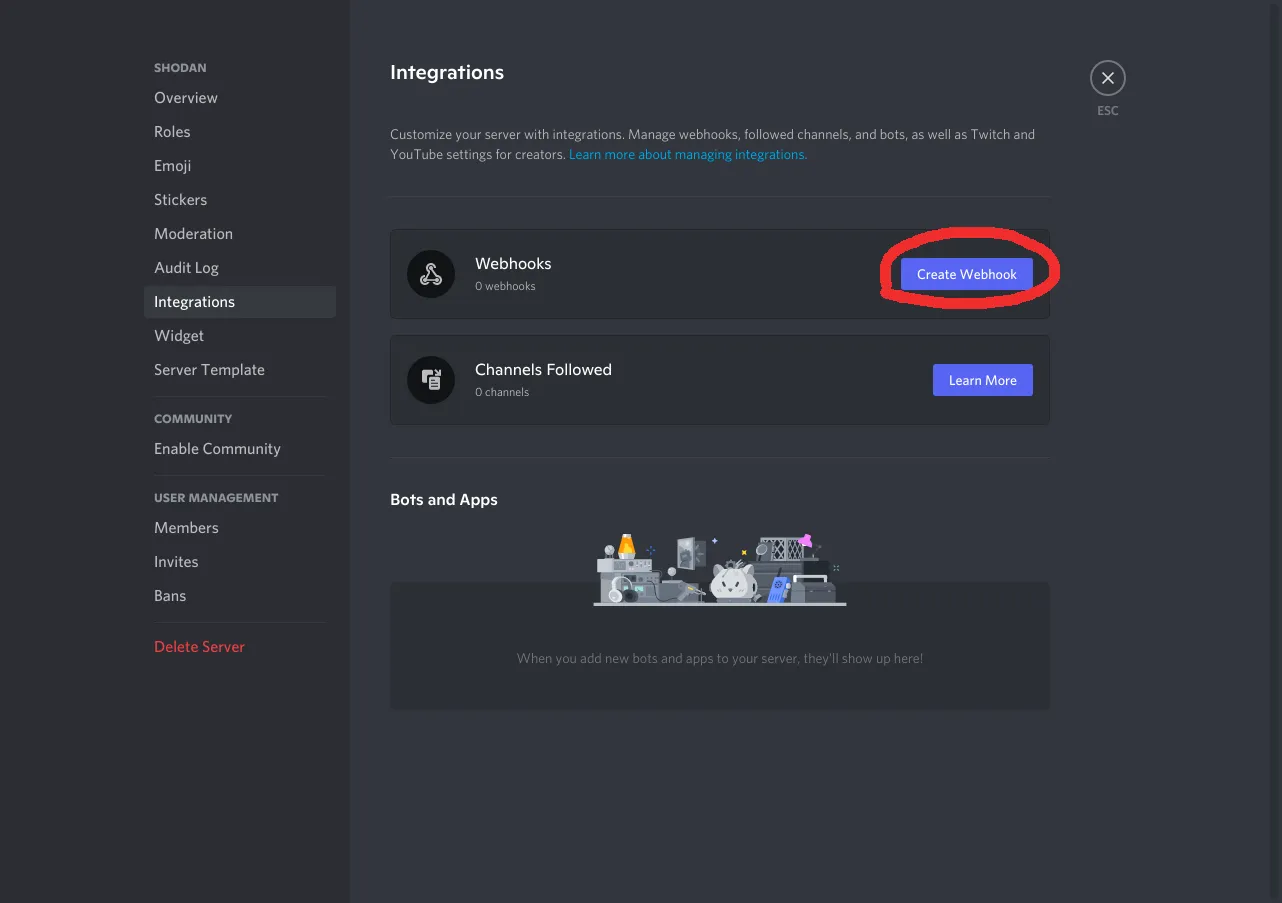View the Members list

(x=186, y=527)
